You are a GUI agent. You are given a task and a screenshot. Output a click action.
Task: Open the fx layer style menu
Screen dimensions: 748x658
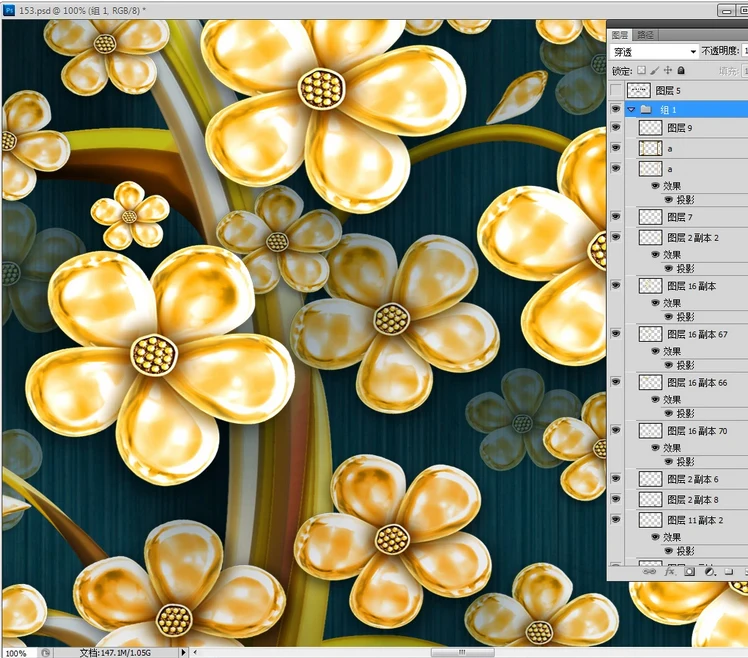pyautogui.click(x=670, y=572)
